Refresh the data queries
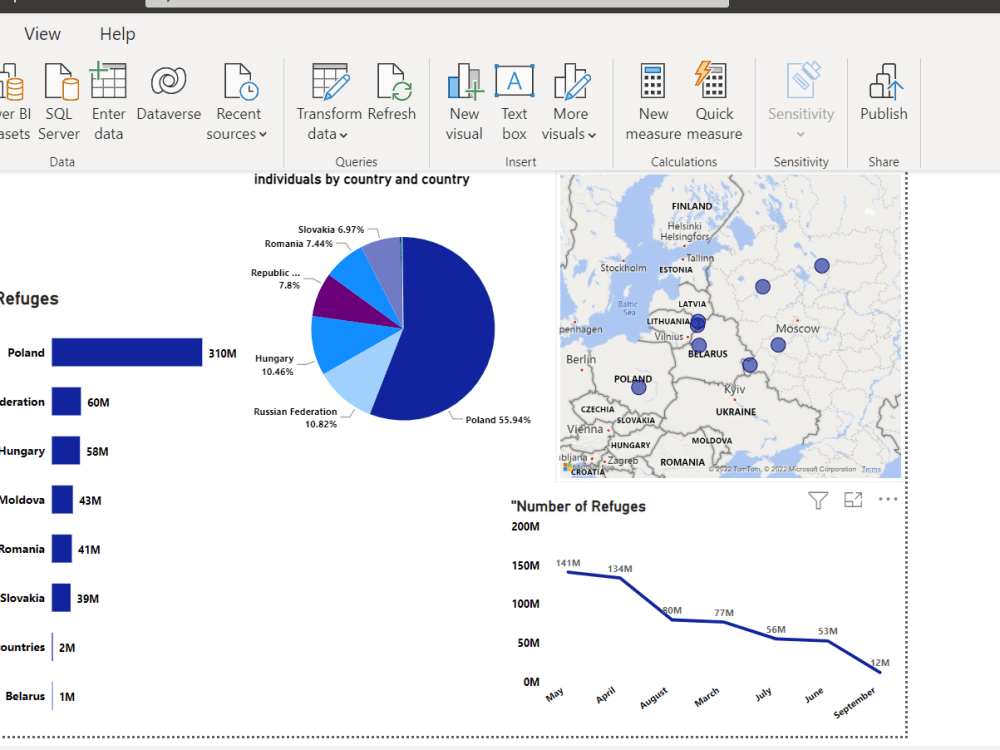This screenshot has height=750, width=1000. point(392,92)
